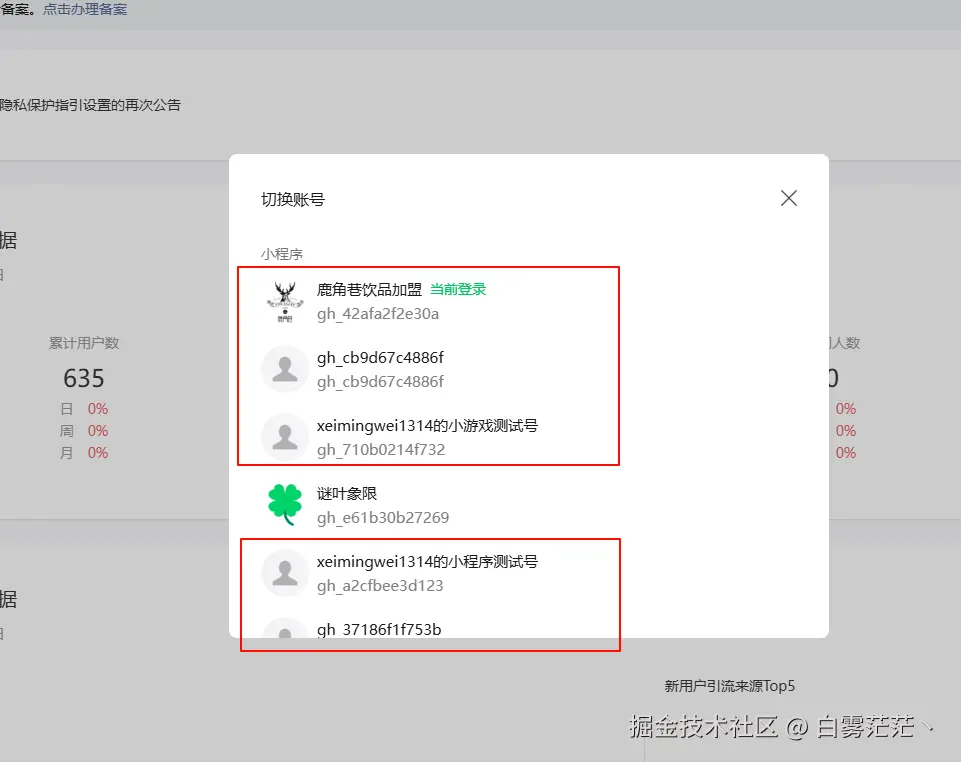Switch to xeimingwei1314的小游戏测试号 account
The image size is (961, 762).
coord(430,436)
